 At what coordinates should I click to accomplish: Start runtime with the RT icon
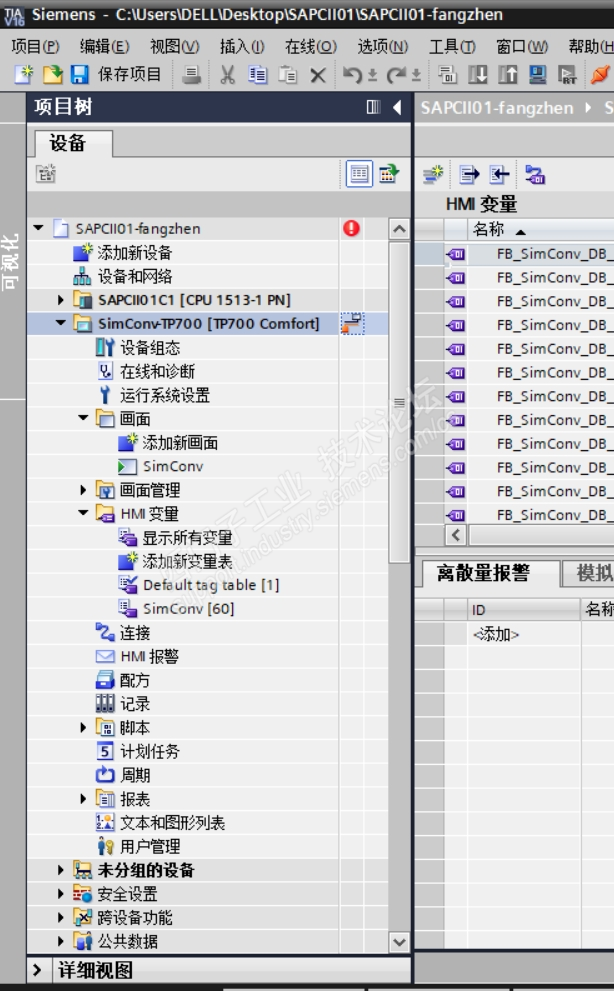tap(567, 75)
